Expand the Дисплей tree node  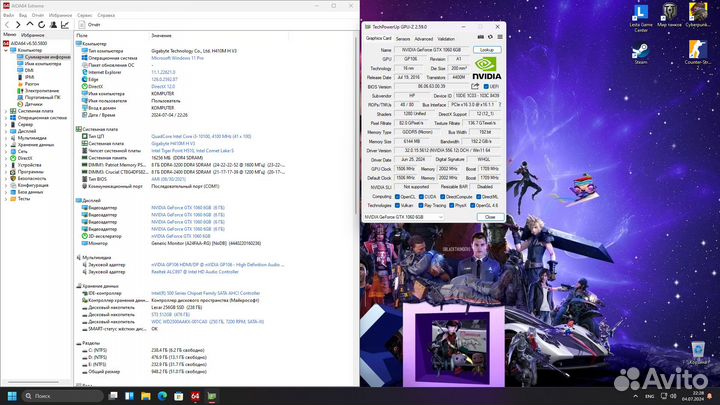[6, 131]
